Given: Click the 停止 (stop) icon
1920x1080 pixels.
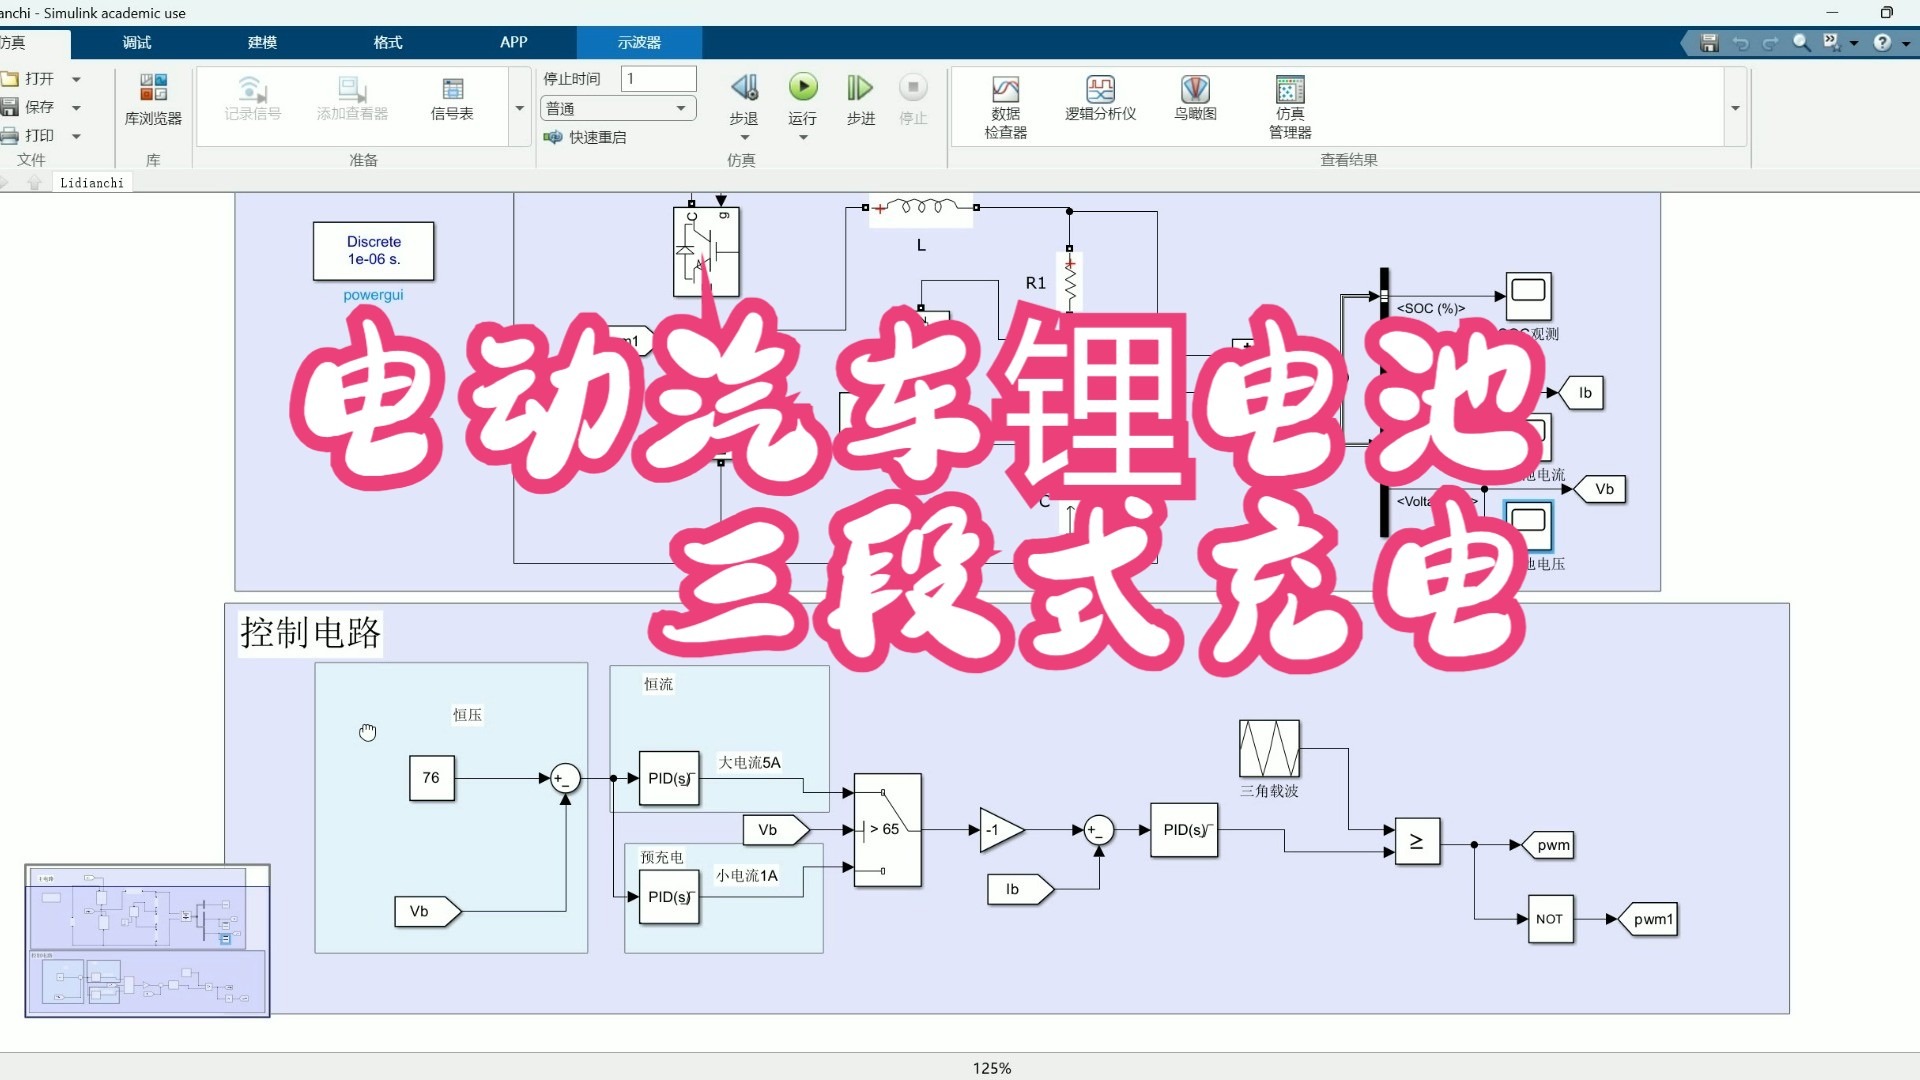Looking at the screenshot, I should [913, 90].
